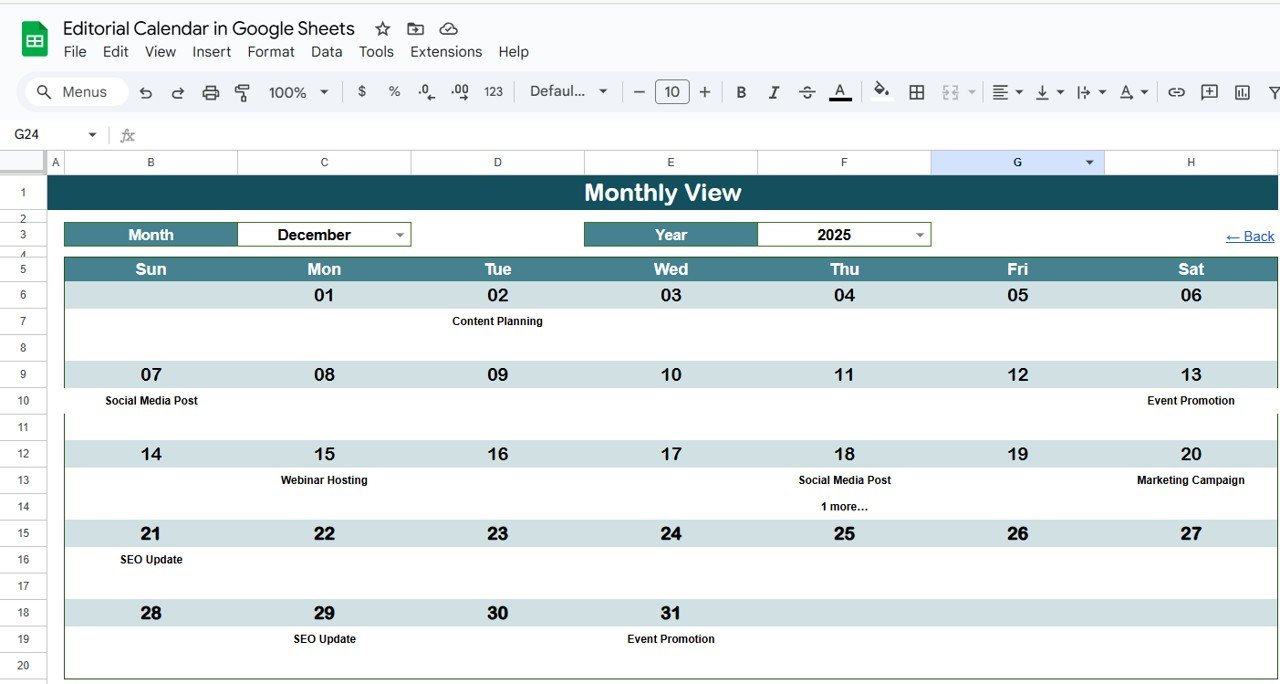Screen dimensions: 1280x684
Task: Open the fill color picker
Action: coord(881,92)
